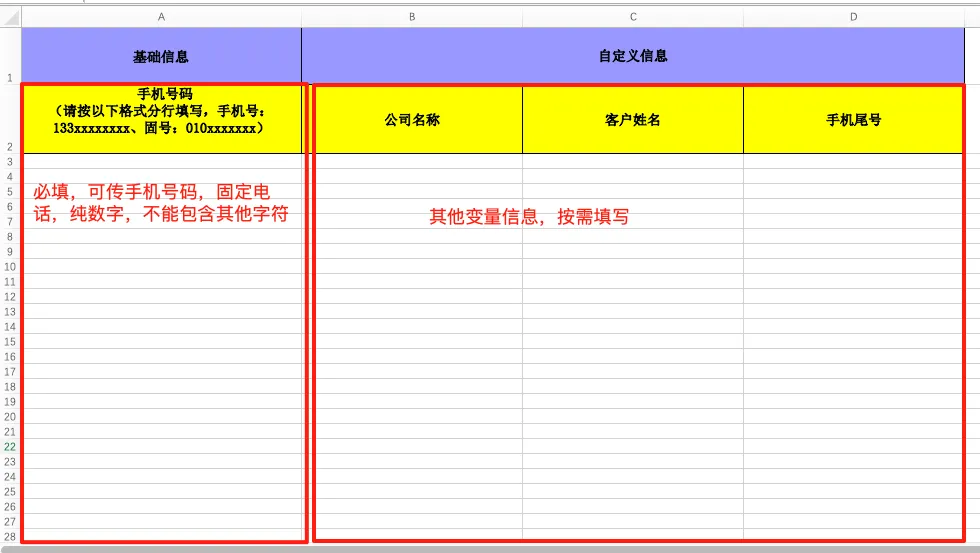
Task: Select the 公司名称 header cell
Action: pos(412,120)
